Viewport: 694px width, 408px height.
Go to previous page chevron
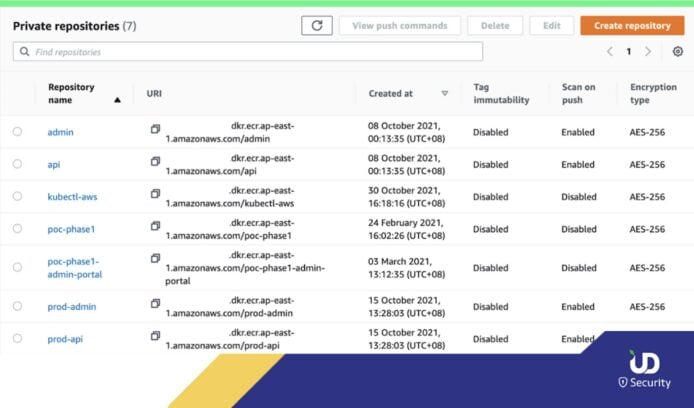[610, 51]
